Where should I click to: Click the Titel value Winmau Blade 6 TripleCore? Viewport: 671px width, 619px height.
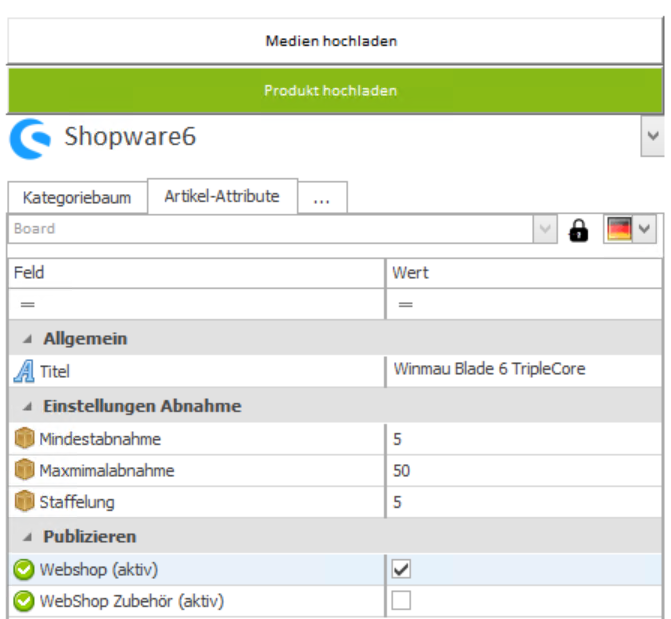click(x=490, y=369)
